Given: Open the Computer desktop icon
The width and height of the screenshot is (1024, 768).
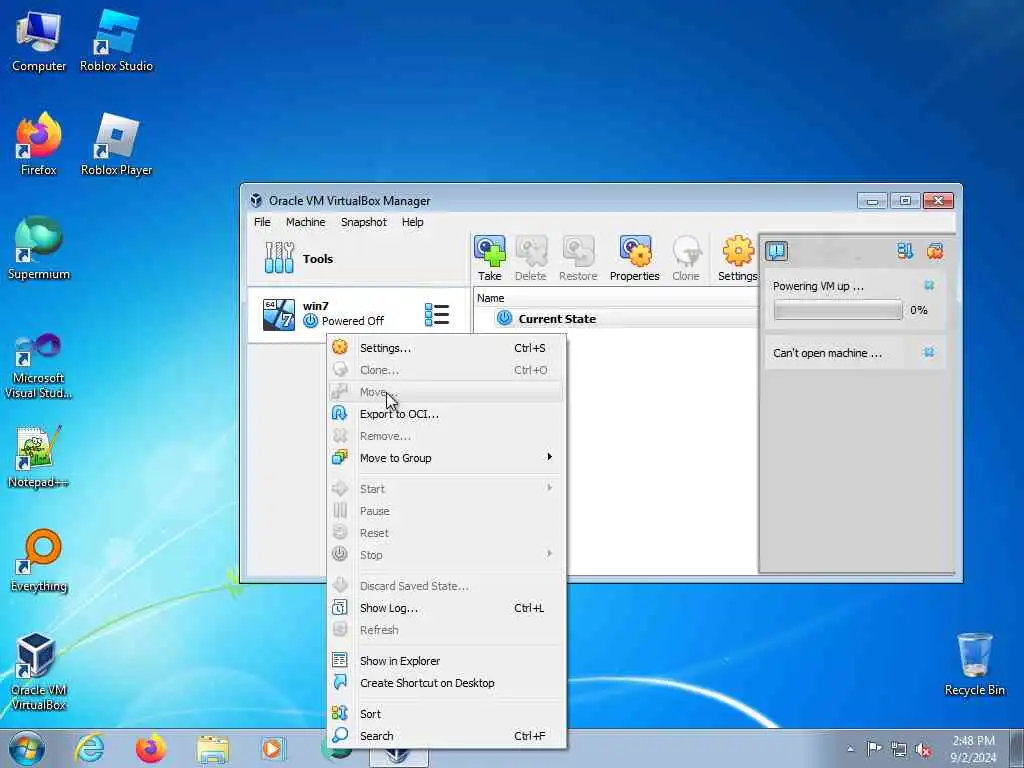Looking at the screenshot, I should point(39,42).
